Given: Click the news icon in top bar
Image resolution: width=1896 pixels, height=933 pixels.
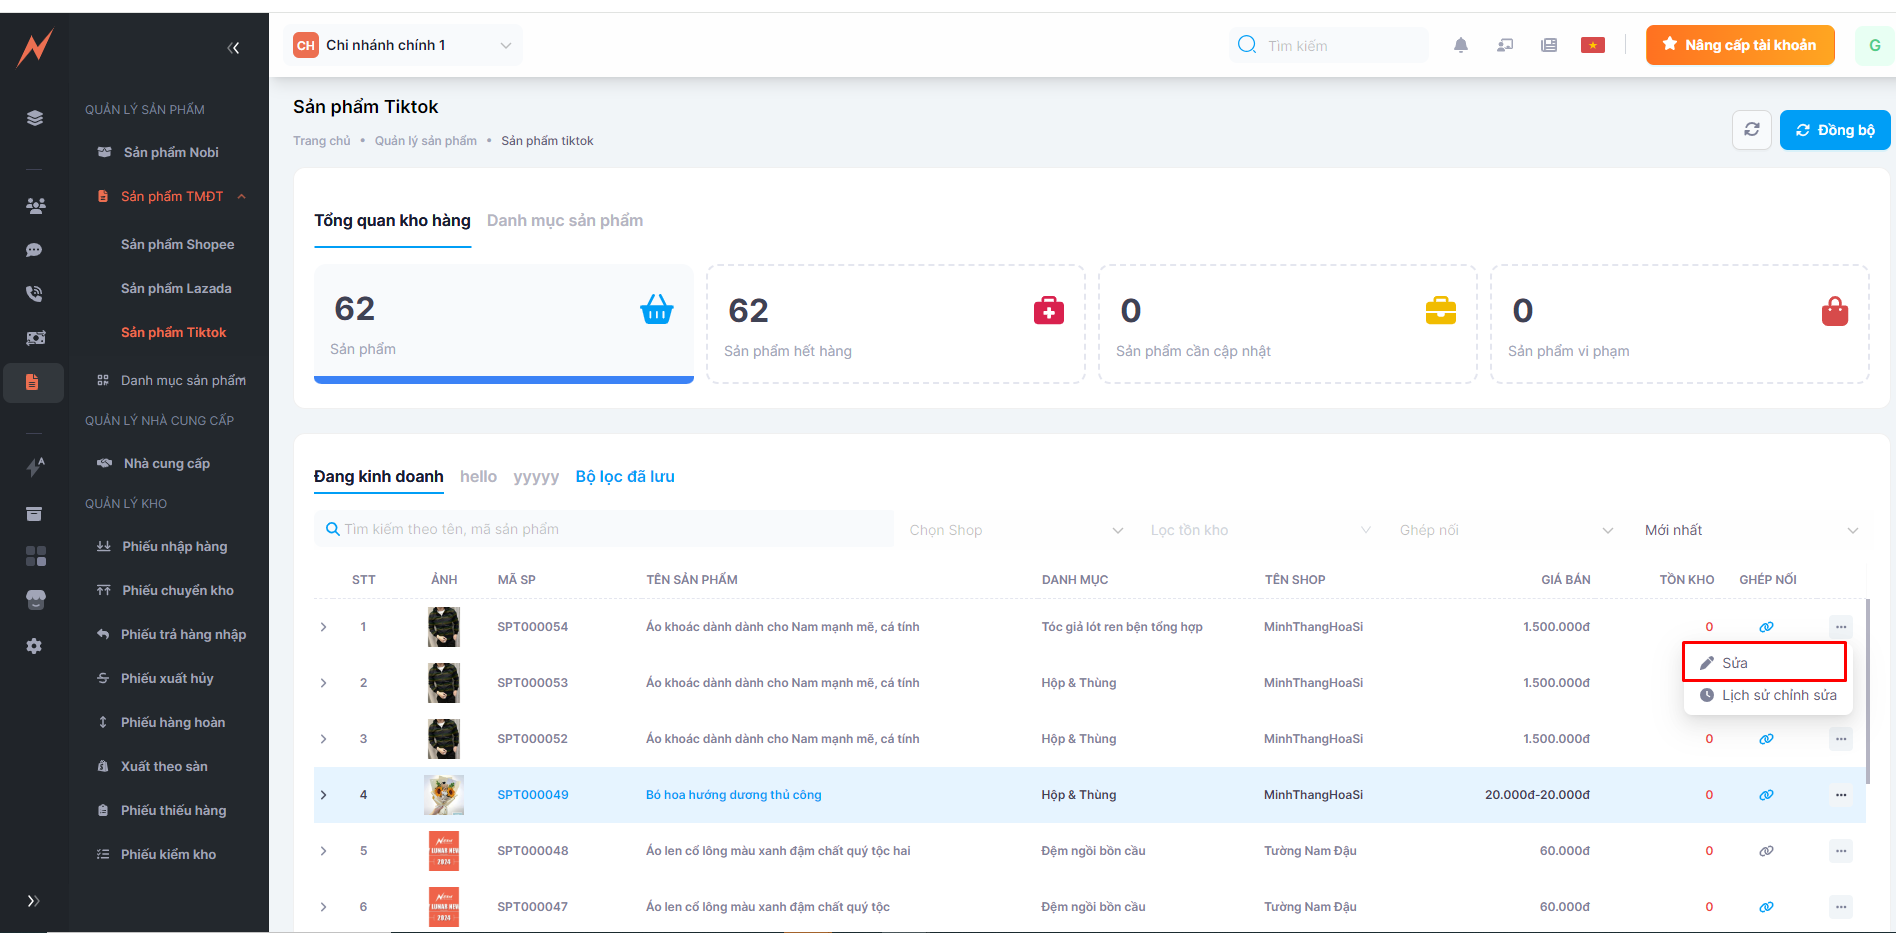Looking at the screenshot, I should click(1549, 45).
